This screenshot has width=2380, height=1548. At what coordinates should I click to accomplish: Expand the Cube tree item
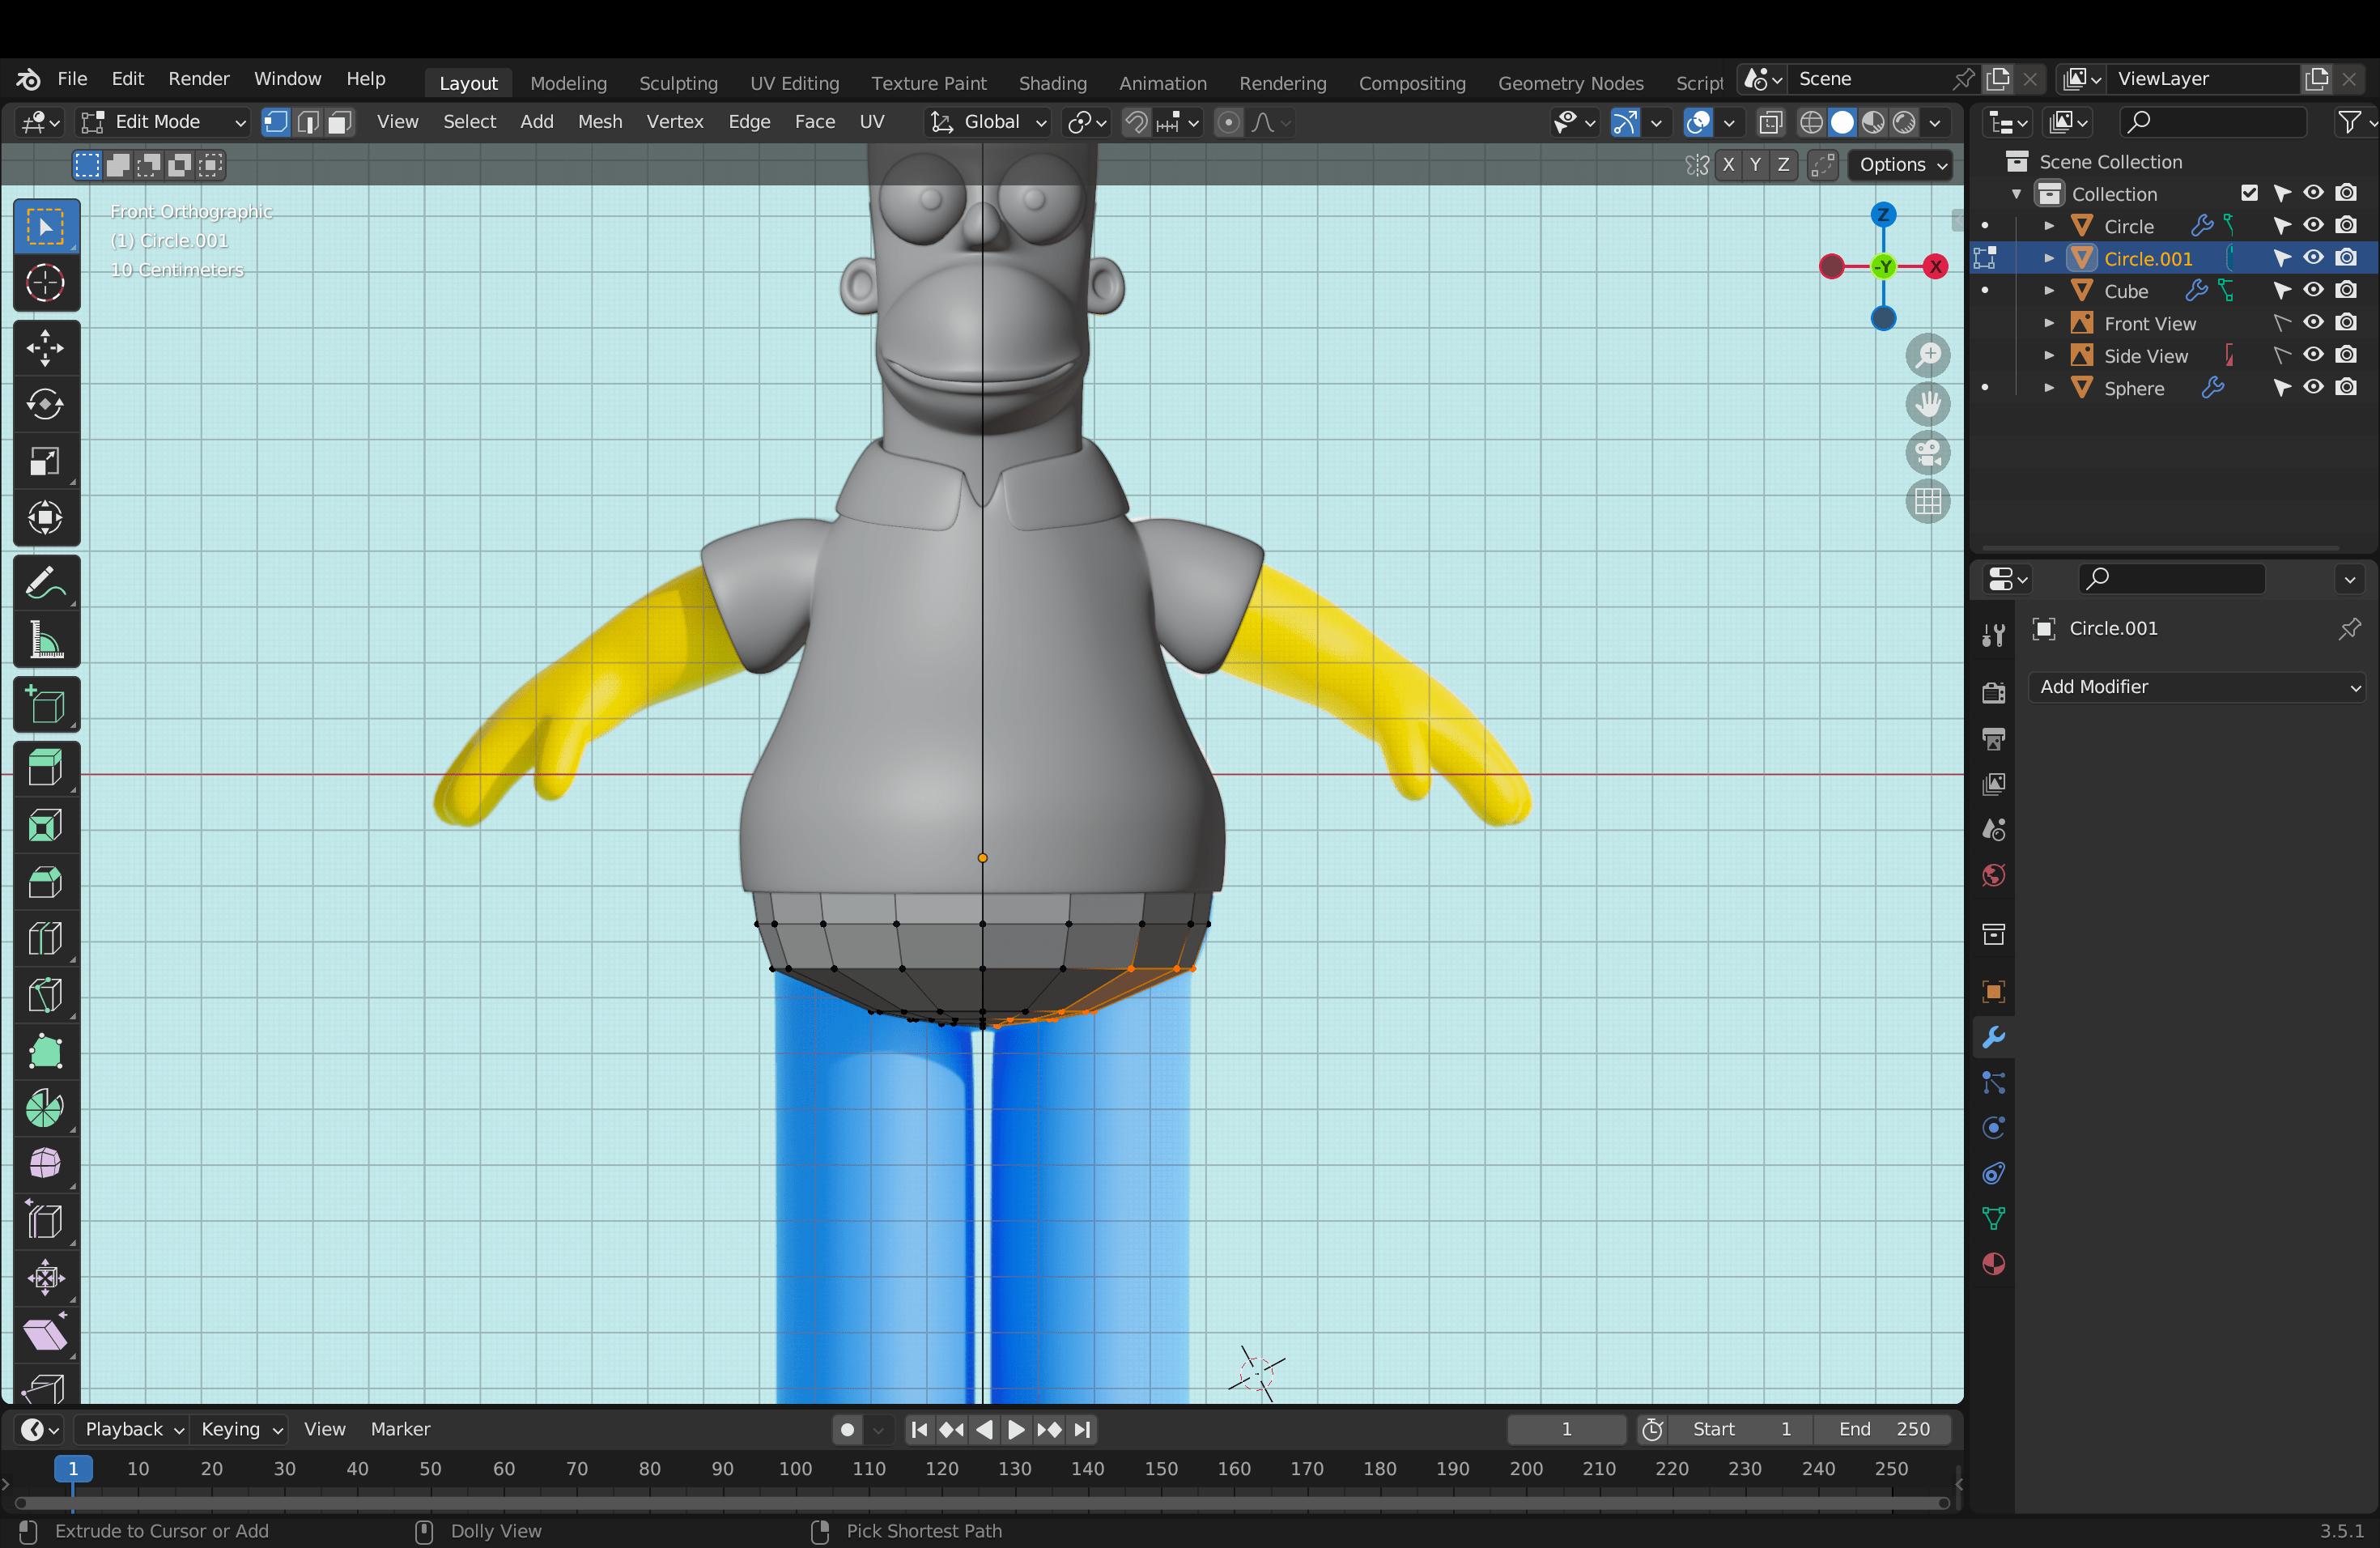[x=2049, y=291]
